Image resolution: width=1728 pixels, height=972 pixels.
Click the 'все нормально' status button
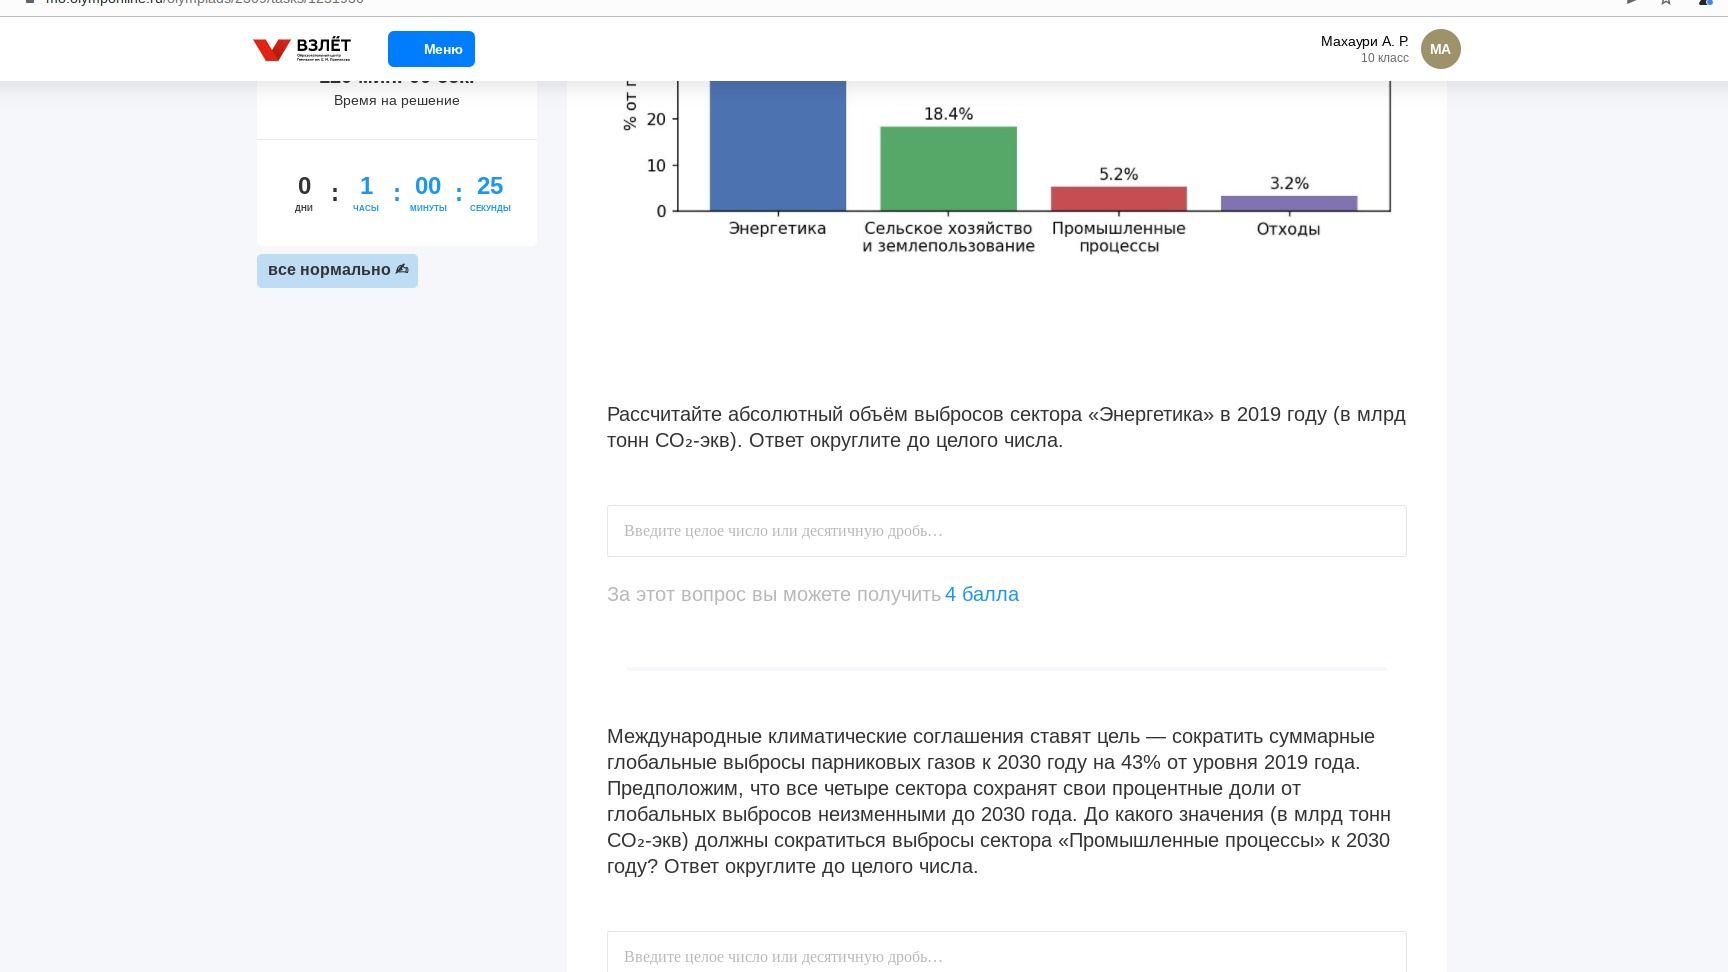337,270
